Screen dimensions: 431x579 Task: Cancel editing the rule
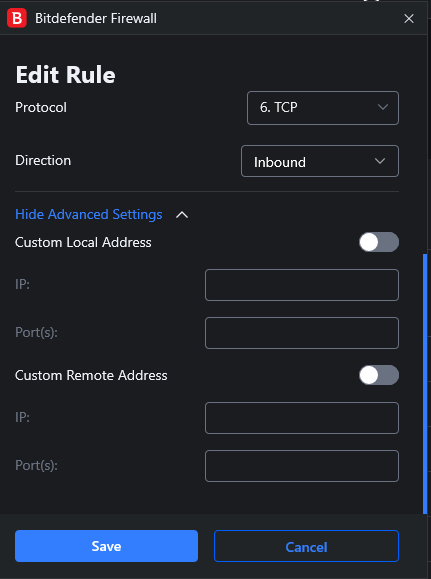point(306,546)
